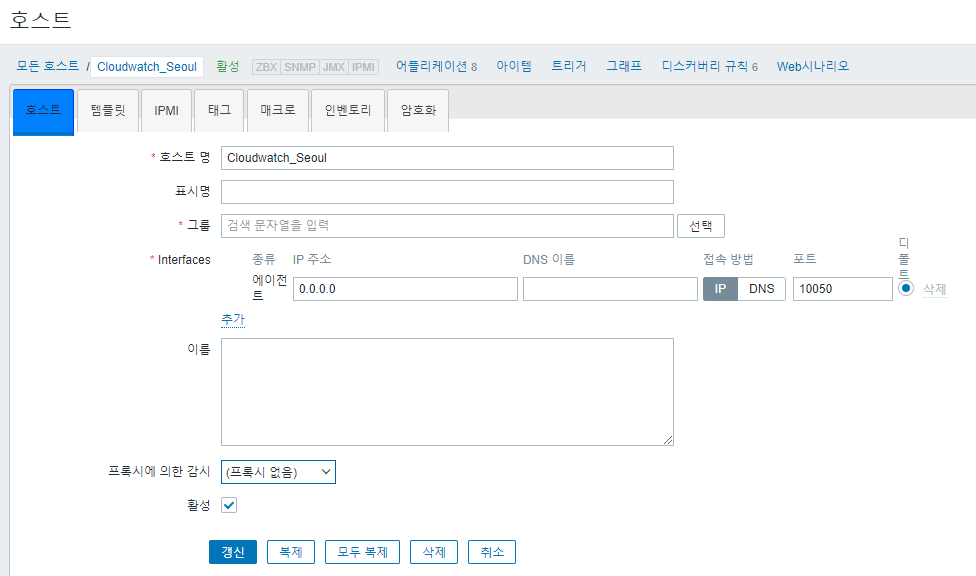Click the 호스트 page heading

41,20
